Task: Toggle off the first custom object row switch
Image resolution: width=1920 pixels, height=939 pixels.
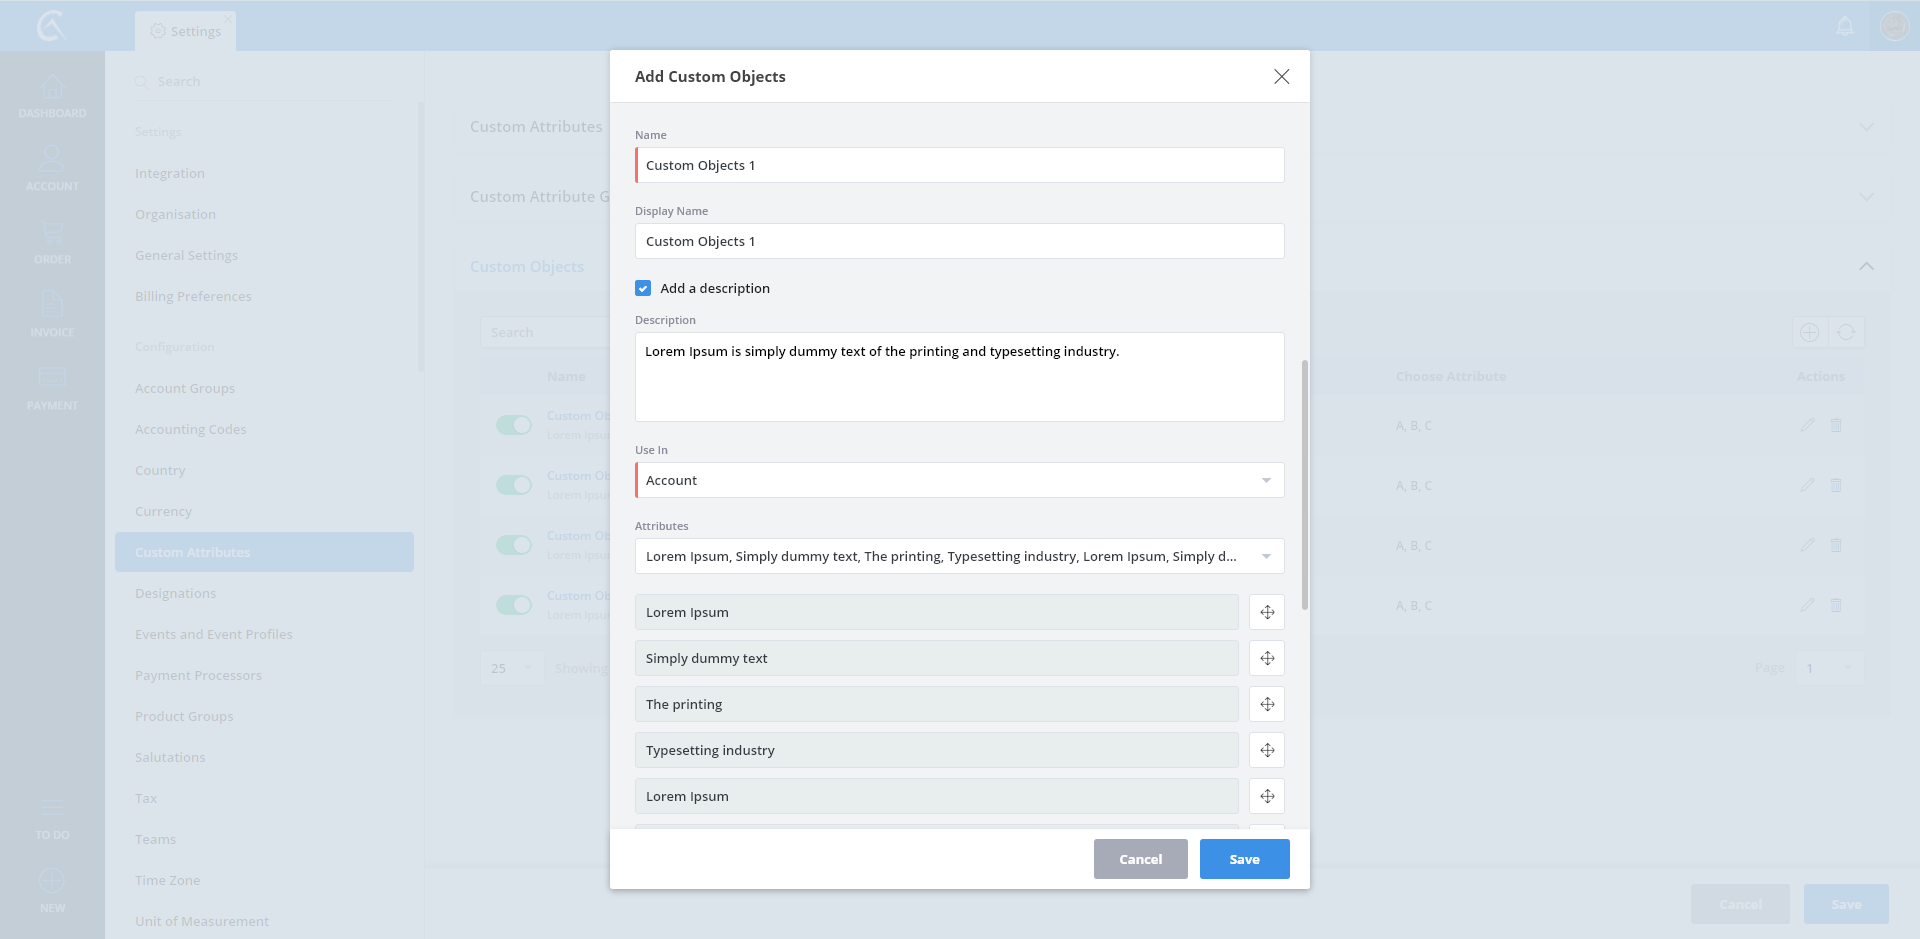Action: point(514,425)
